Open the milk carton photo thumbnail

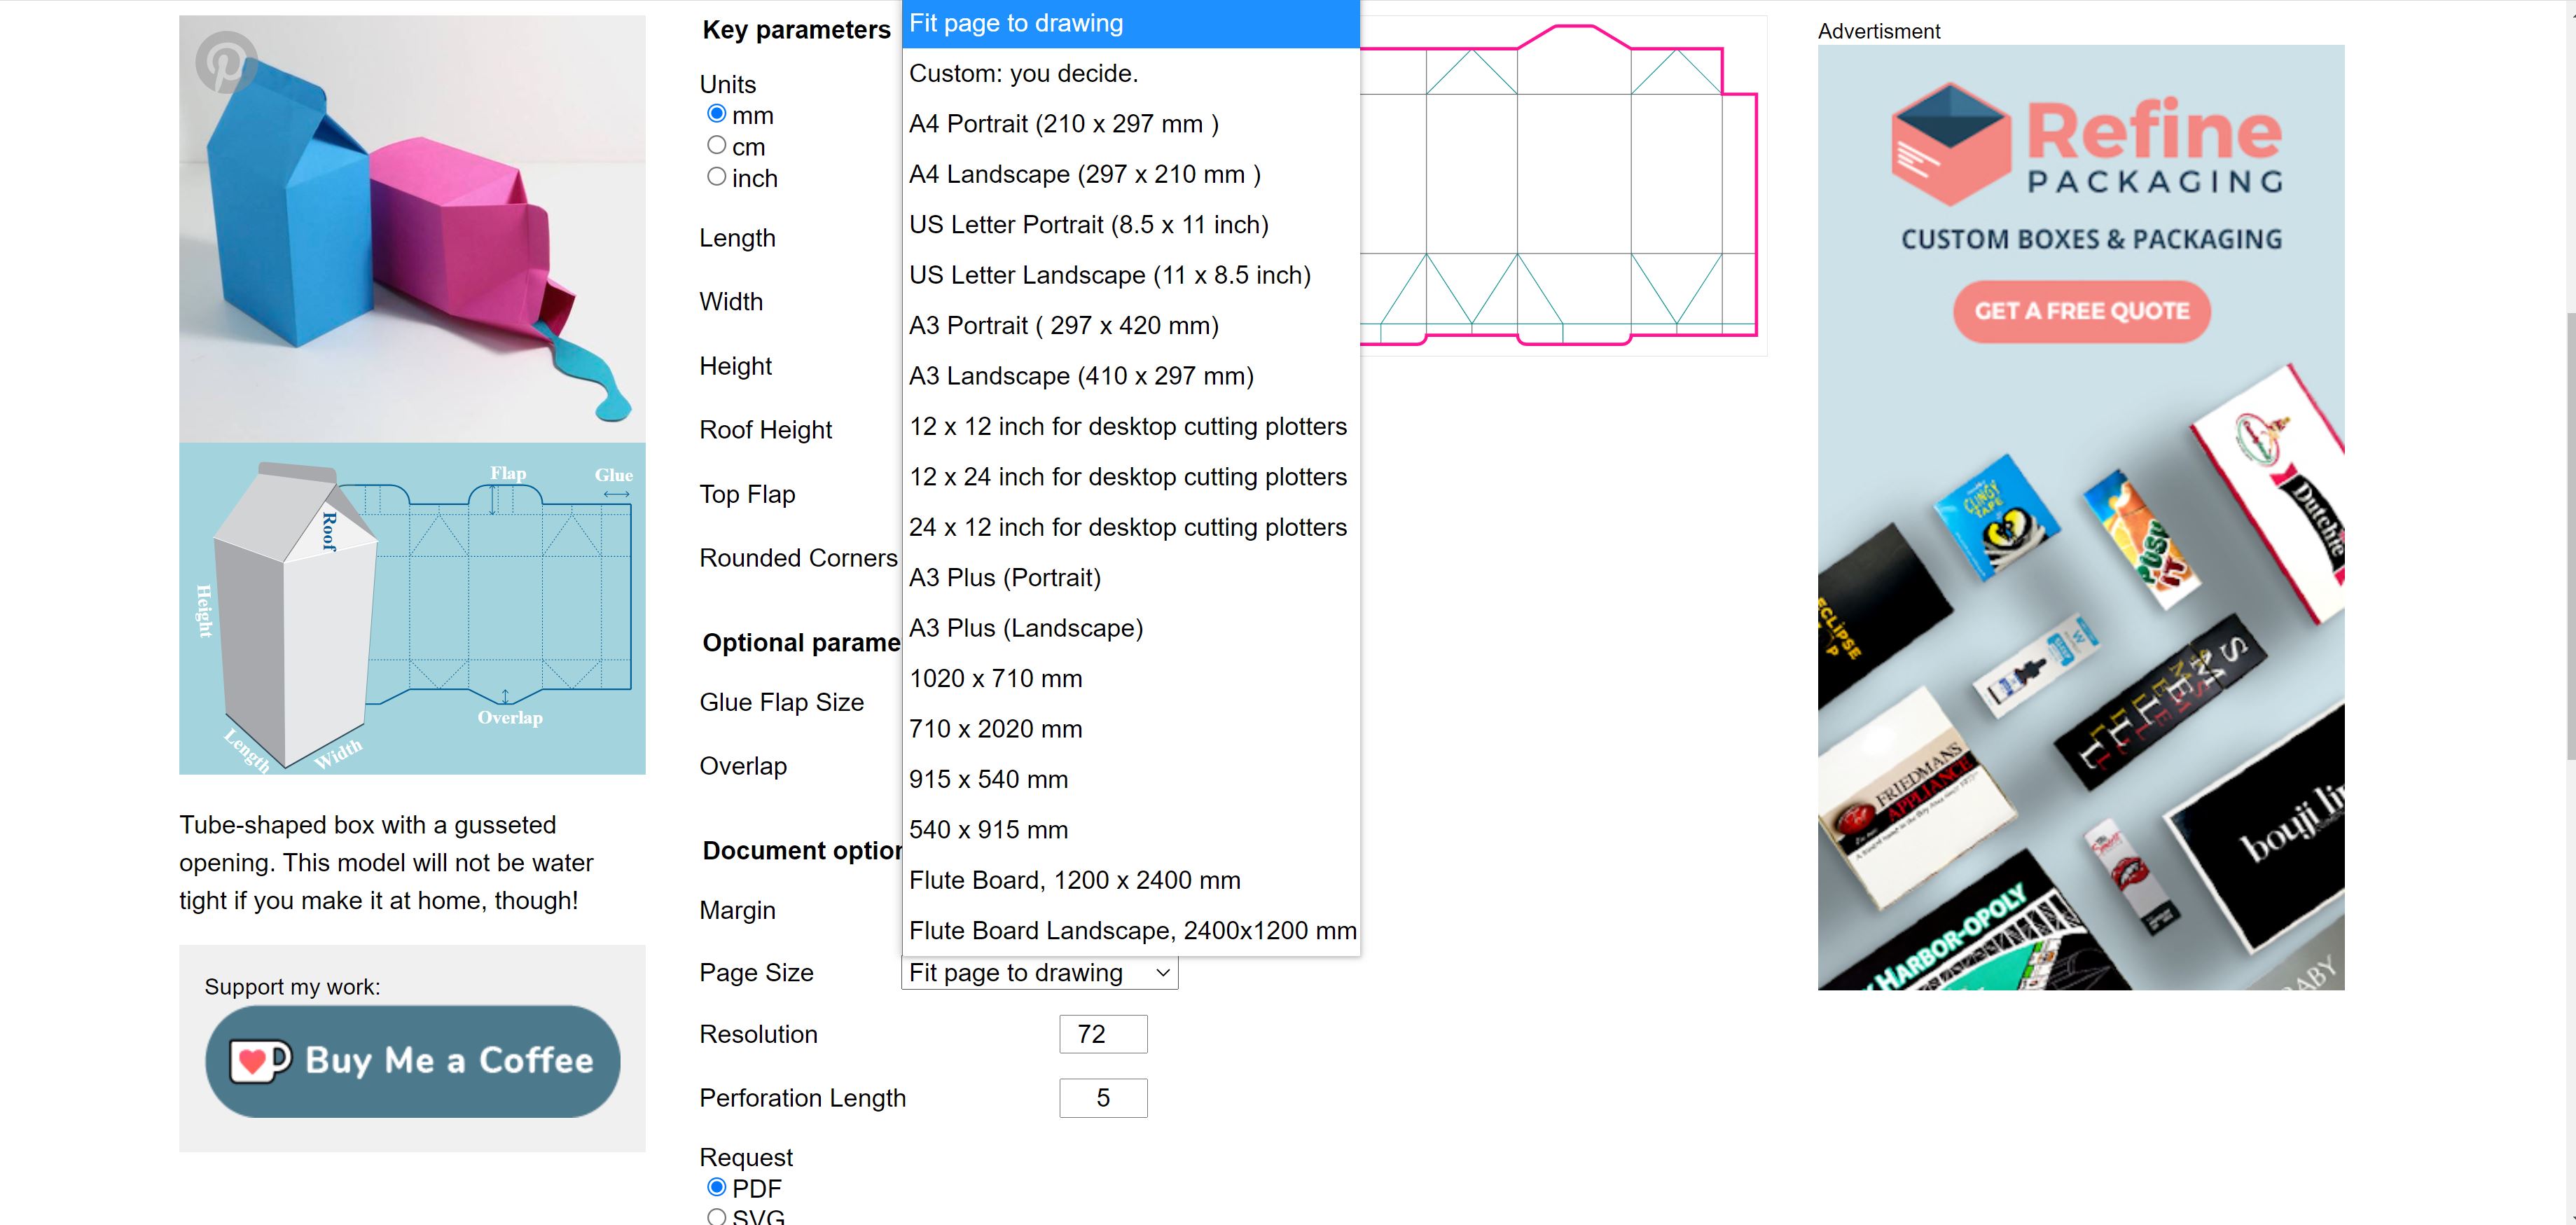point(412,229)
